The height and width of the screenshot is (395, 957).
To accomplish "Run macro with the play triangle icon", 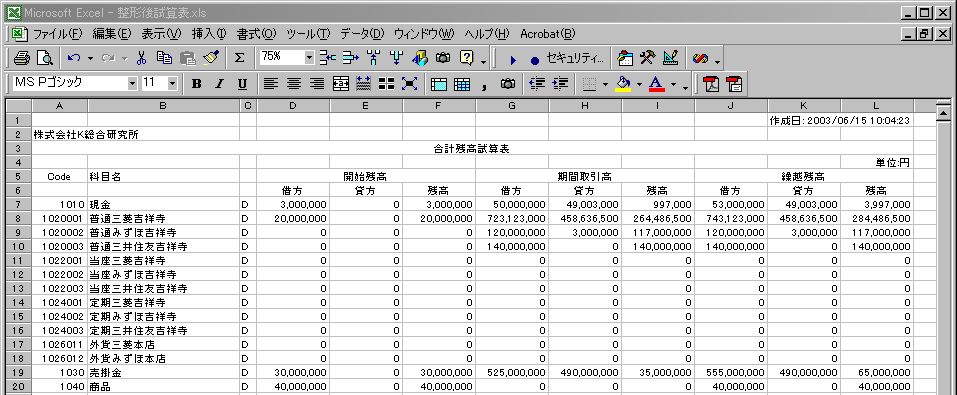I will pos(513,60).
